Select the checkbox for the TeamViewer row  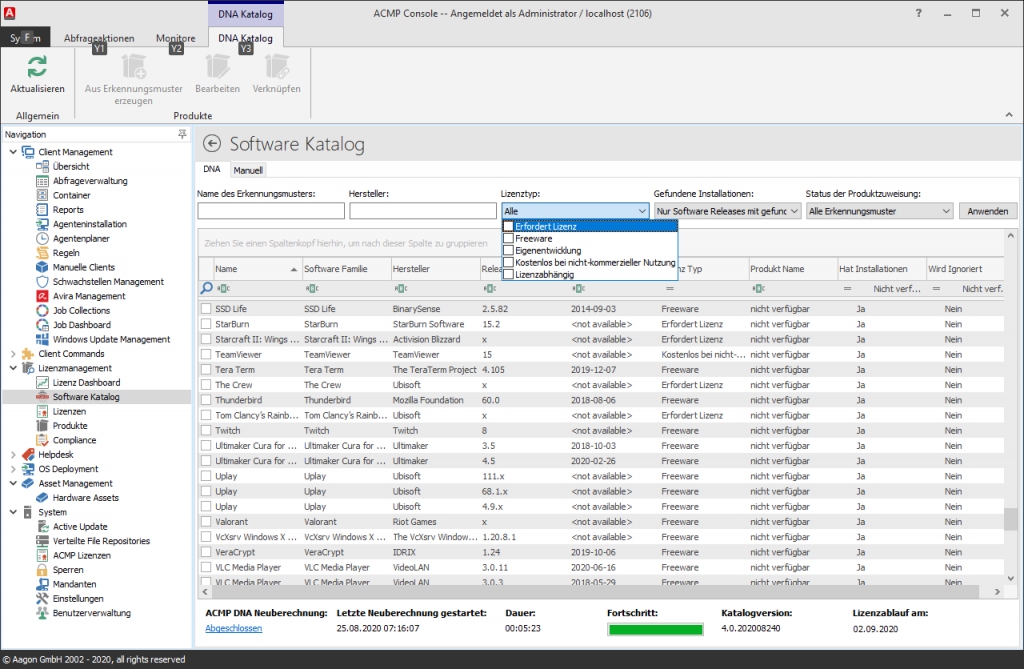click(206, 355)
